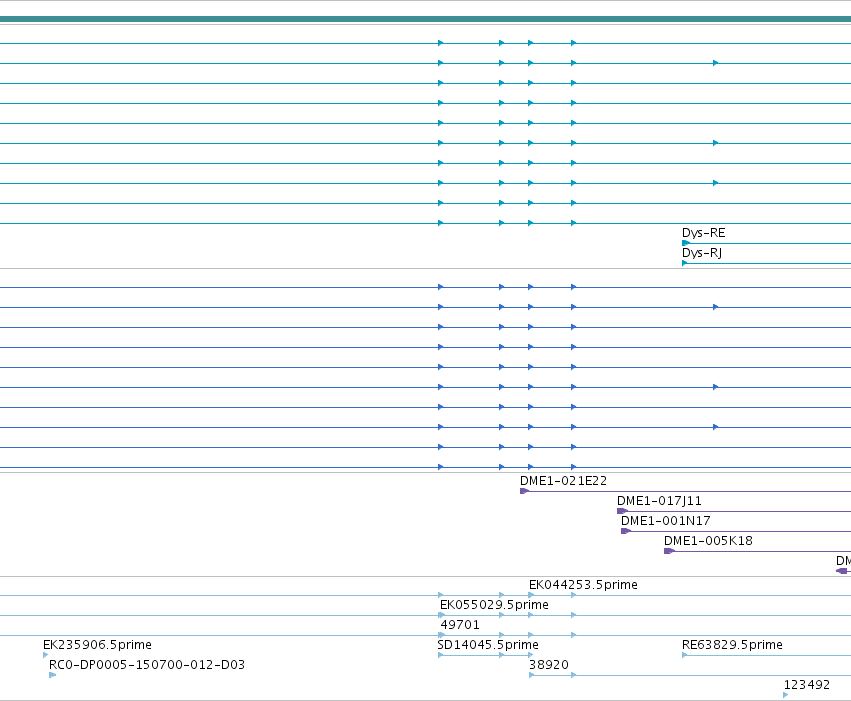Screen dimensions: 851x701
Task: Select the RC0-DP0005-150700-012-D03 label
Action: click(147, 665)
